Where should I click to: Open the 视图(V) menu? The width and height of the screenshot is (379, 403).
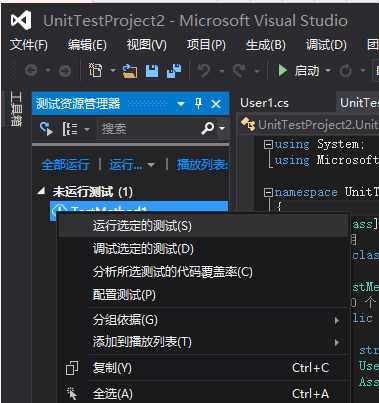click(x=147, y=45)
